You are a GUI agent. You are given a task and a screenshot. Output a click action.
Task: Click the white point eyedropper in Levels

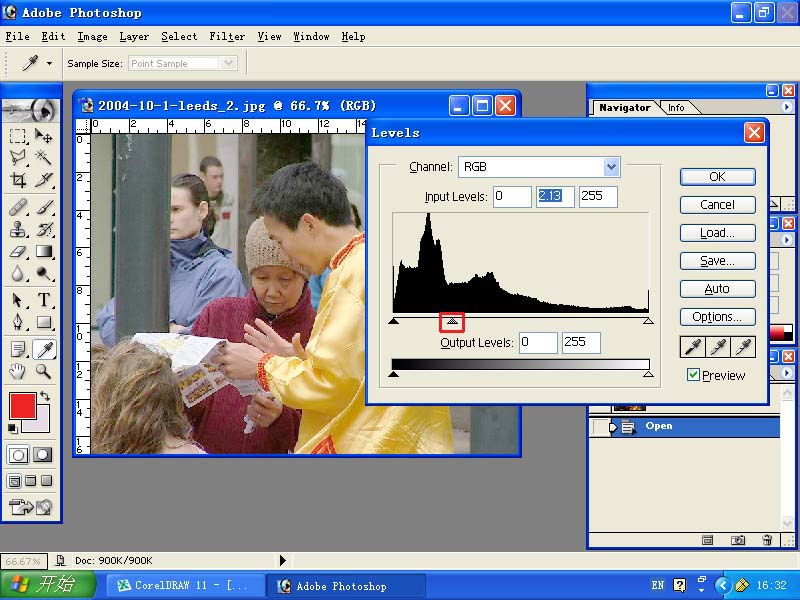(x=742, y=346)
